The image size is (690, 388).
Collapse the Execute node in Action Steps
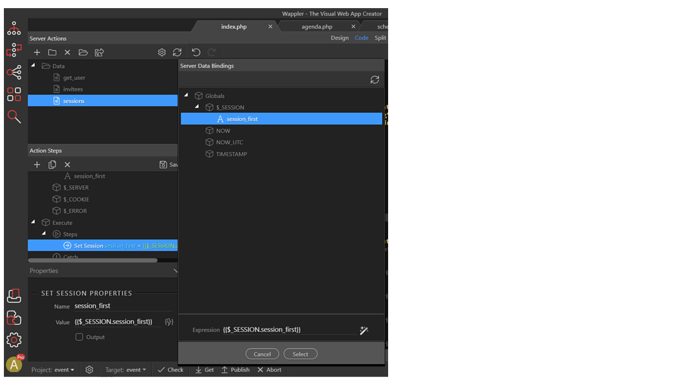[33, 222]
